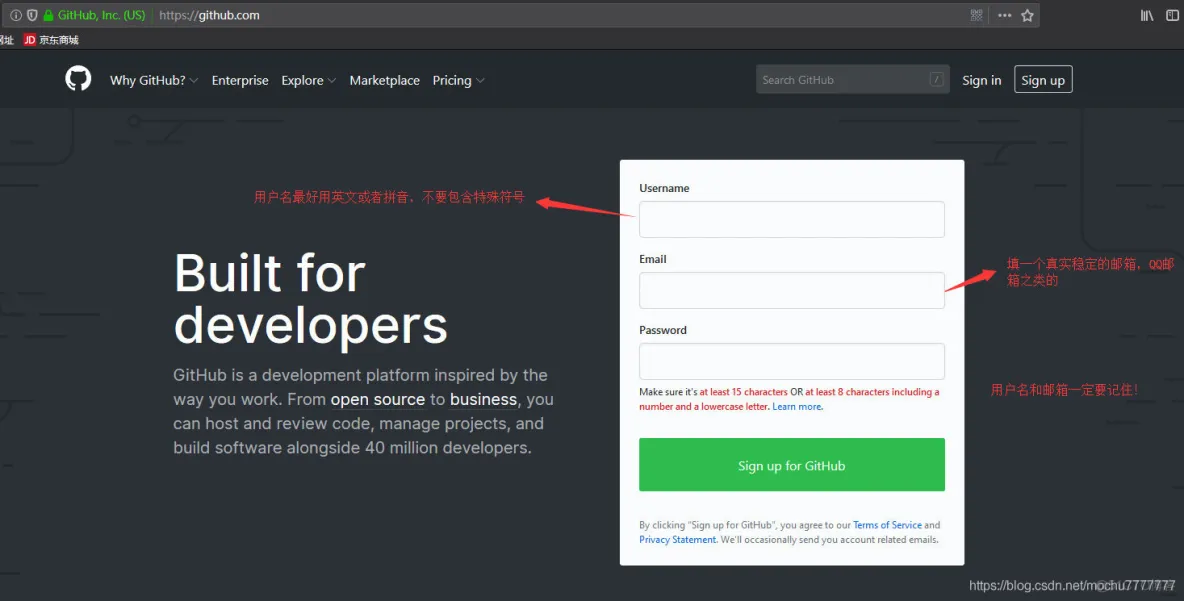
Task: Open tracking protection shield icon
Action: click(32, 16)
